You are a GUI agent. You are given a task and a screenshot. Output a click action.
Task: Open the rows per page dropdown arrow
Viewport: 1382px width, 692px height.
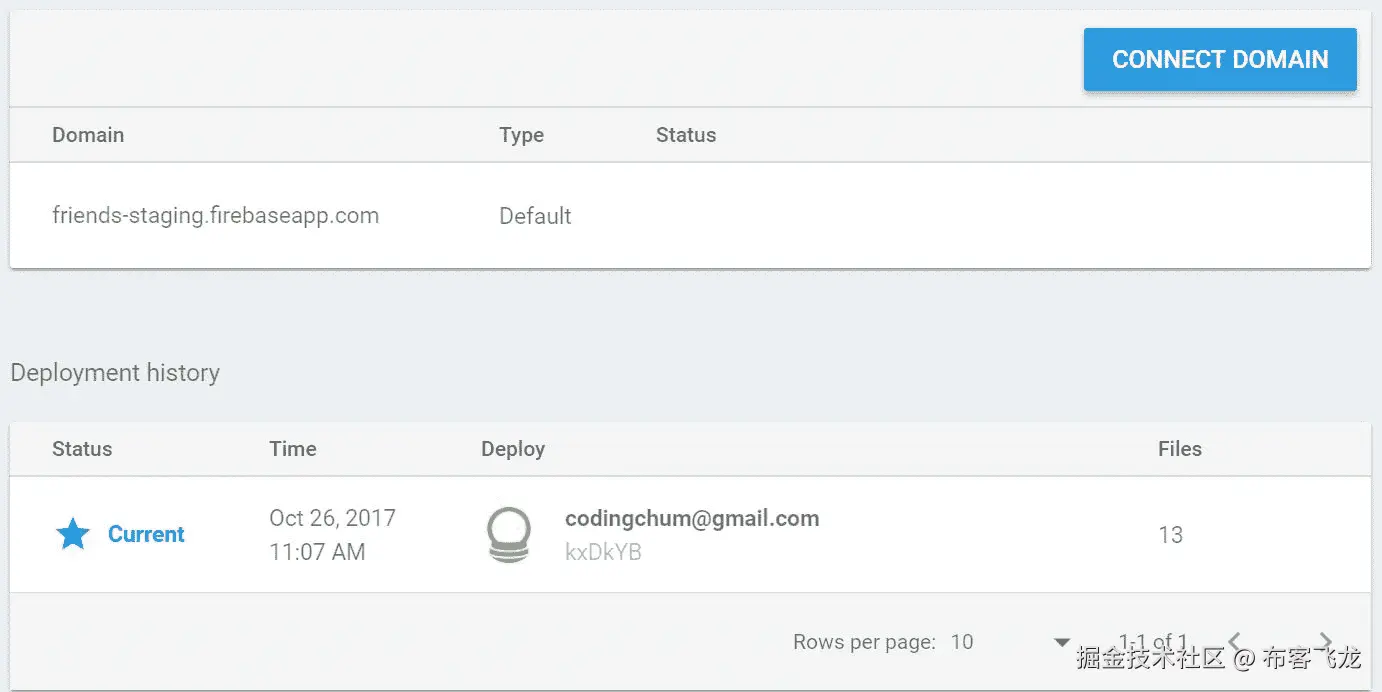point(1062,642)
